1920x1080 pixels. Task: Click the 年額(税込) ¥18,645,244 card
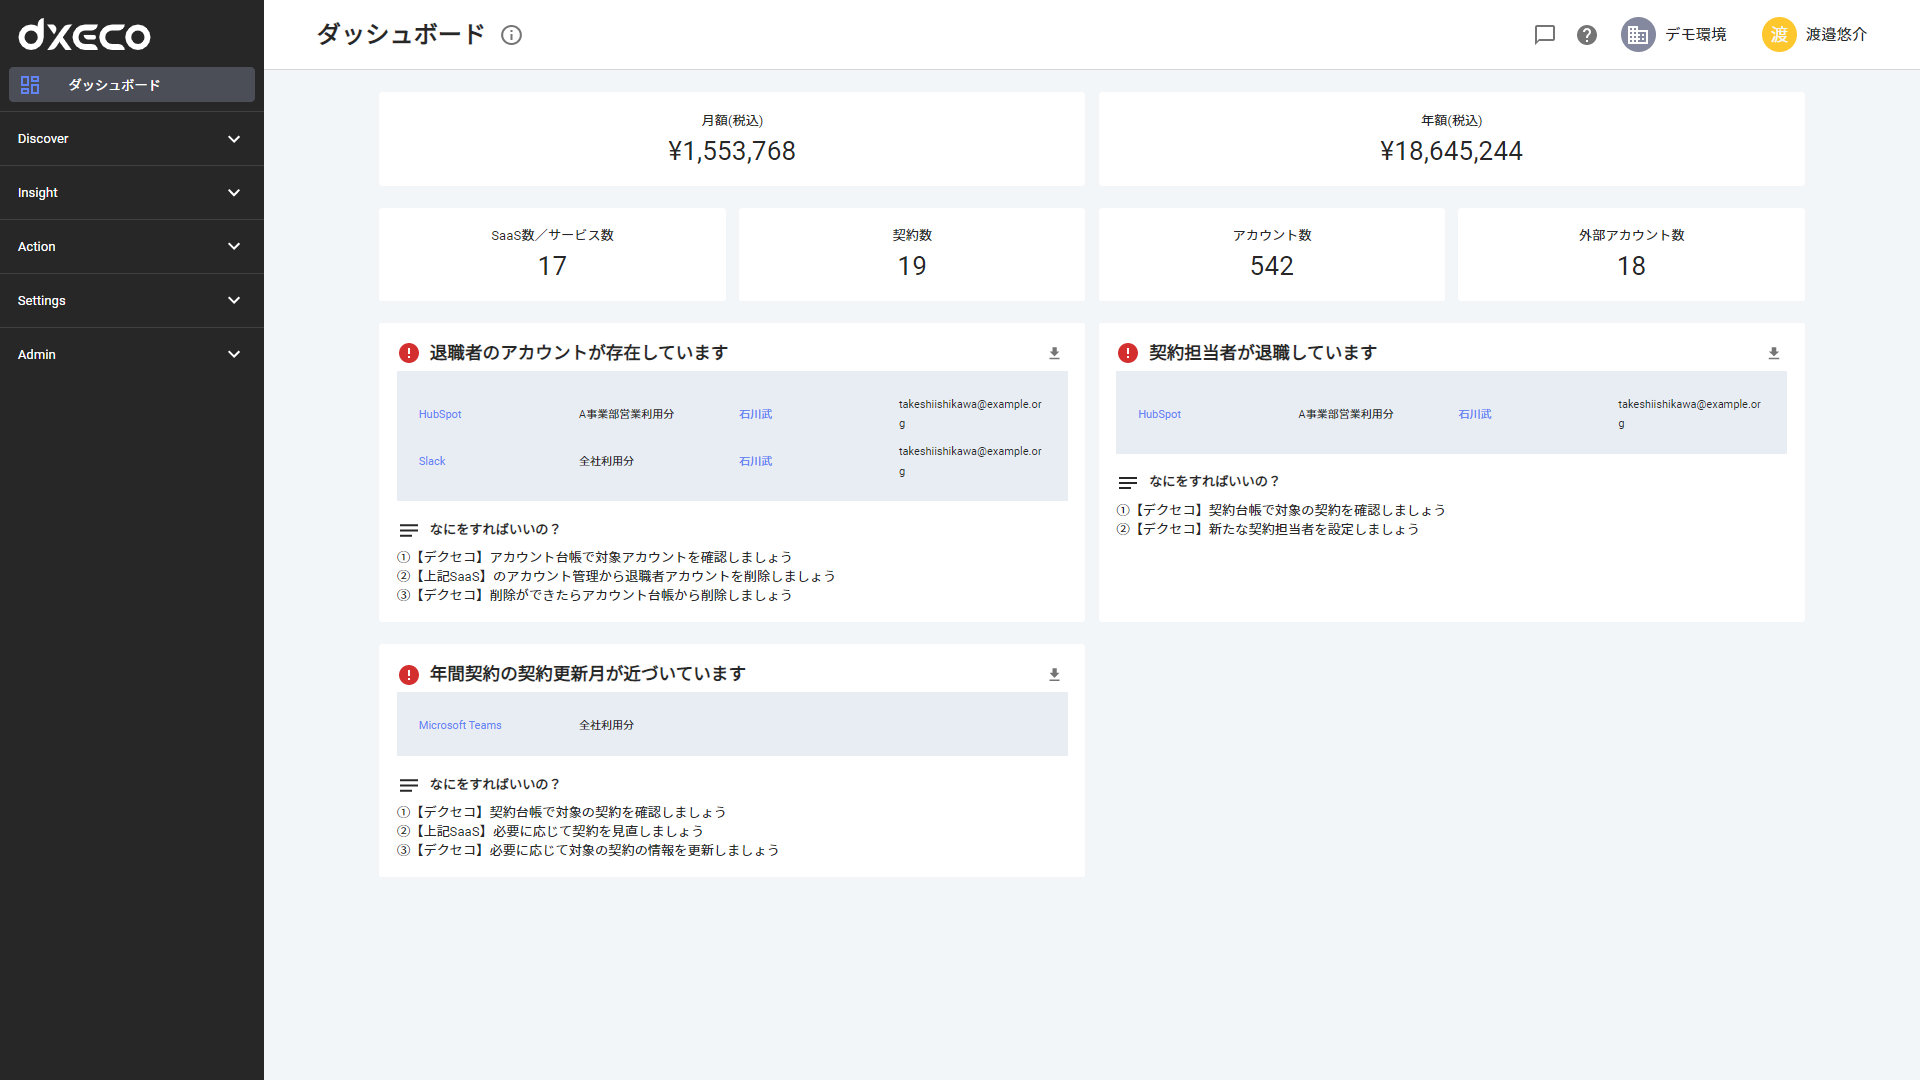[x=1452, y=139]
